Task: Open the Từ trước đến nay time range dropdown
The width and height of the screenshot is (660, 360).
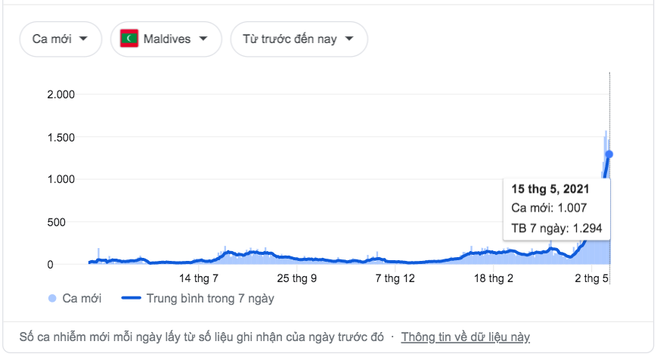Action: tap(299, 39)
